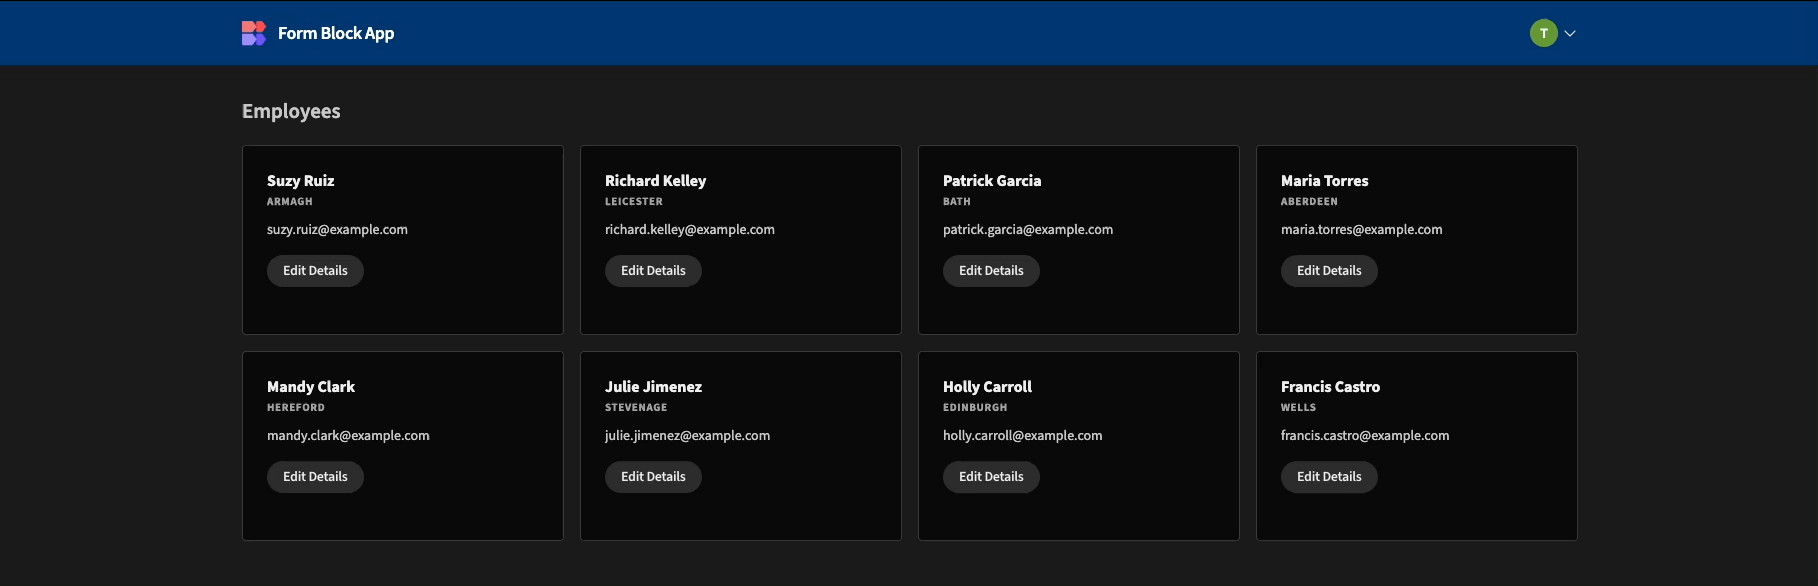Edit details for Mandy Clark
Viewport: 1818px width, 586px height.
coord(315,477)
